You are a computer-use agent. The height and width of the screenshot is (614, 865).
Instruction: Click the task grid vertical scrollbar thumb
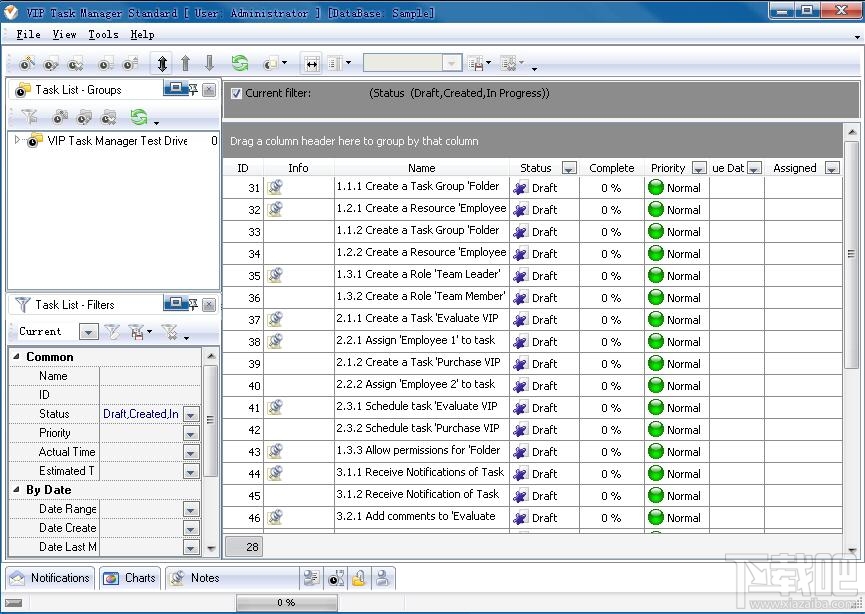click(x=851, y=255)
